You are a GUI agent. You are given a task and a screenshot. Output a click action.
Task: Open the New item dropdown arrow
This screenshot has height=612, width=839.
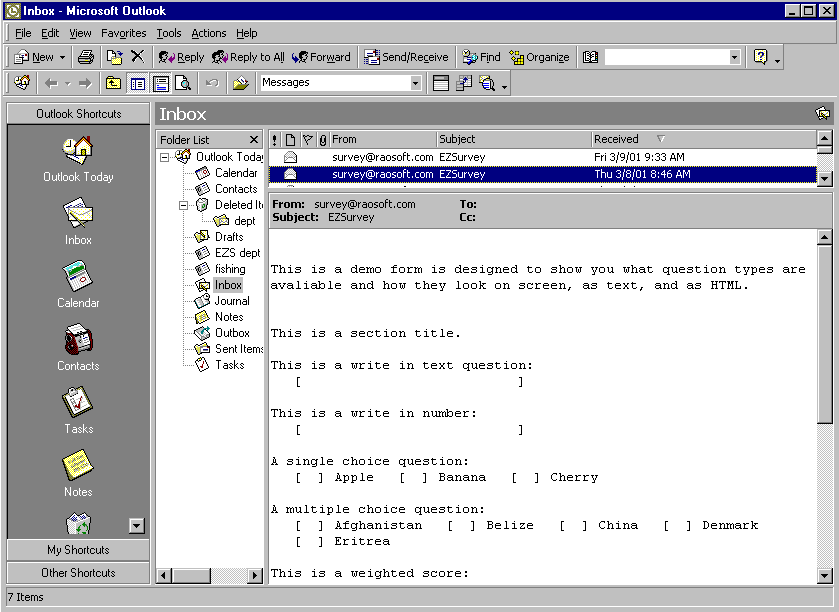[62, 57]
